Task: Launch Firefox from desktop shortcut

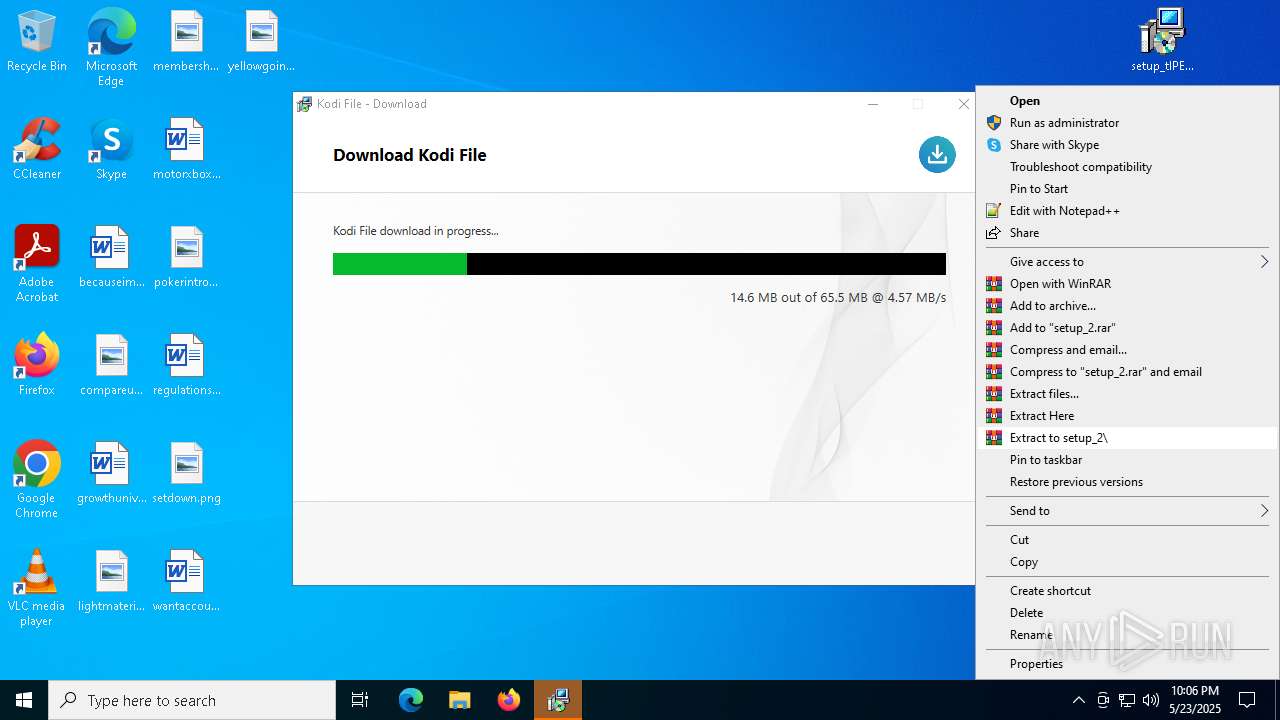Action: (37, 366)
